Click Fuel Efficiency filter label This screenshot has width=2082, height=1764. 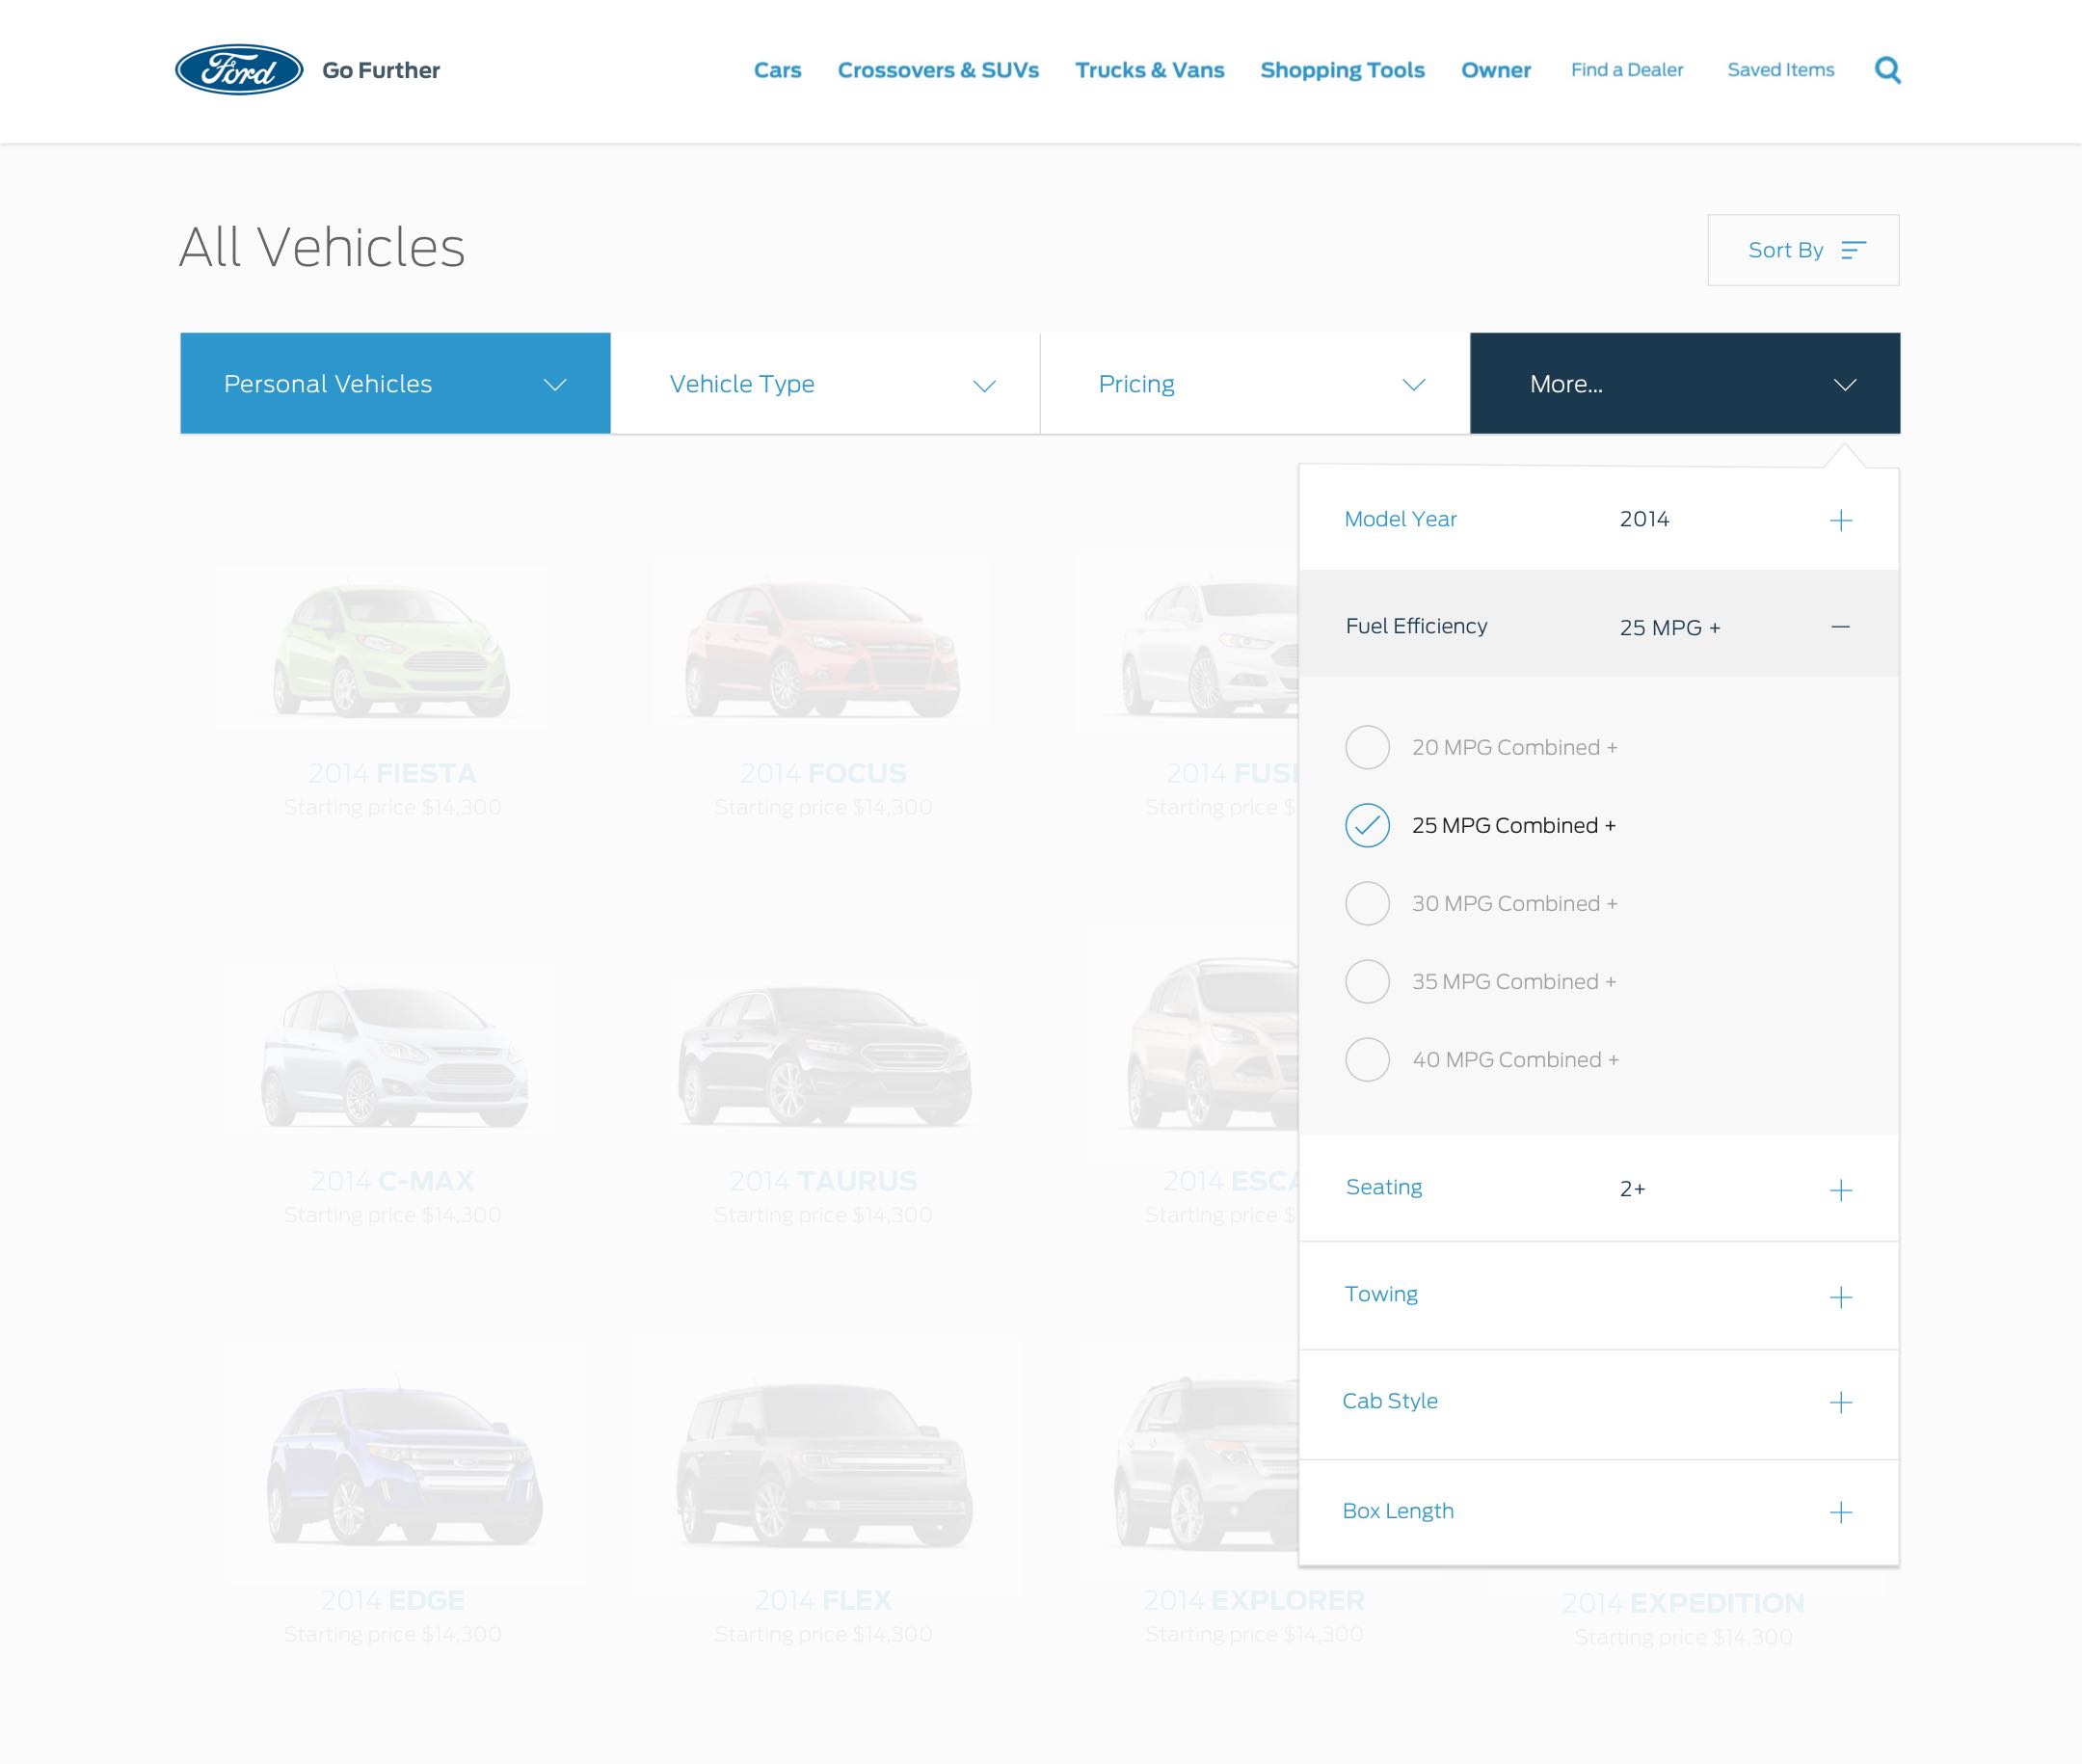[1416, 626]
